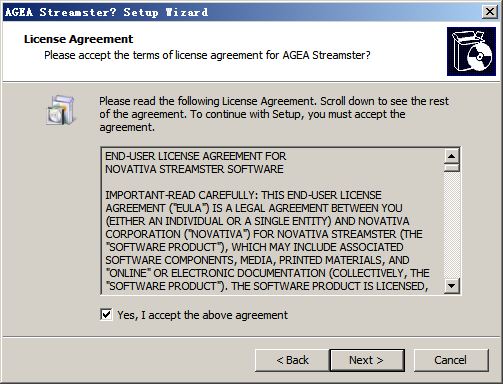Click the empty scrollbar track below the thumb
Screen dimensions: 503x384
click(452, 225)
